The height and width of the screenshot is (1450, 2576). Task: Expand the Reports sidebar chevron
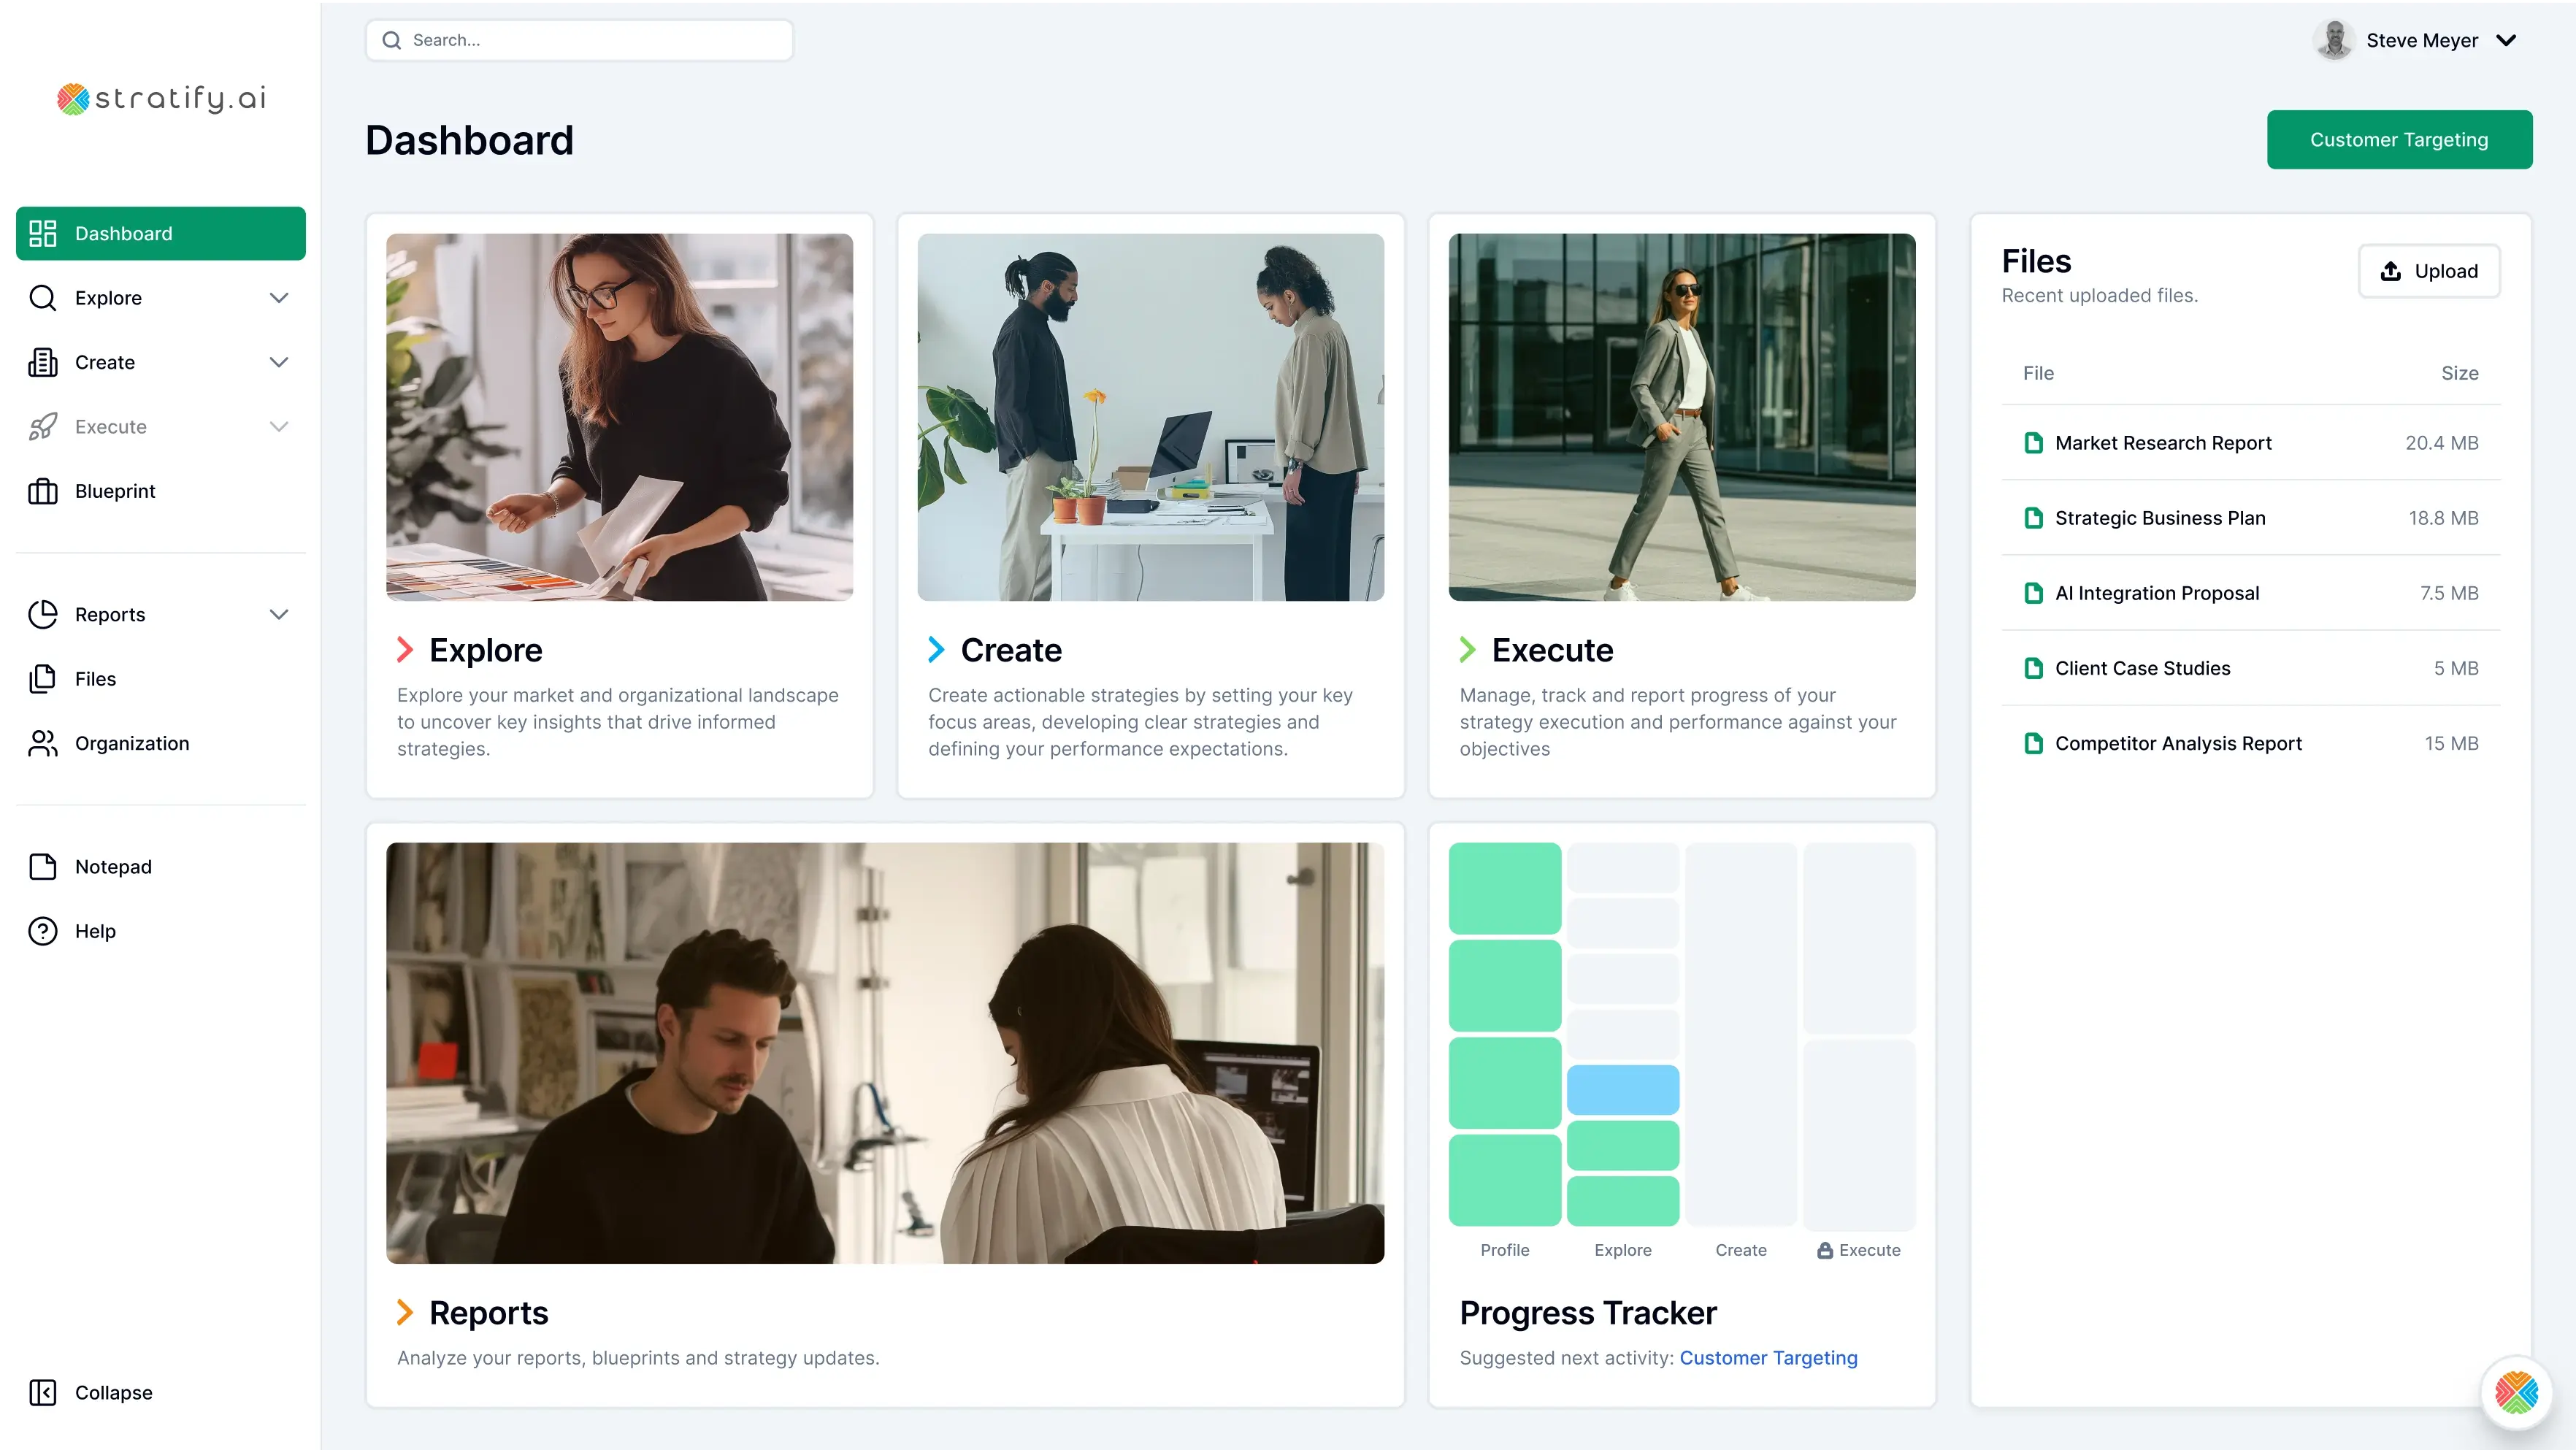coord(279,614)
